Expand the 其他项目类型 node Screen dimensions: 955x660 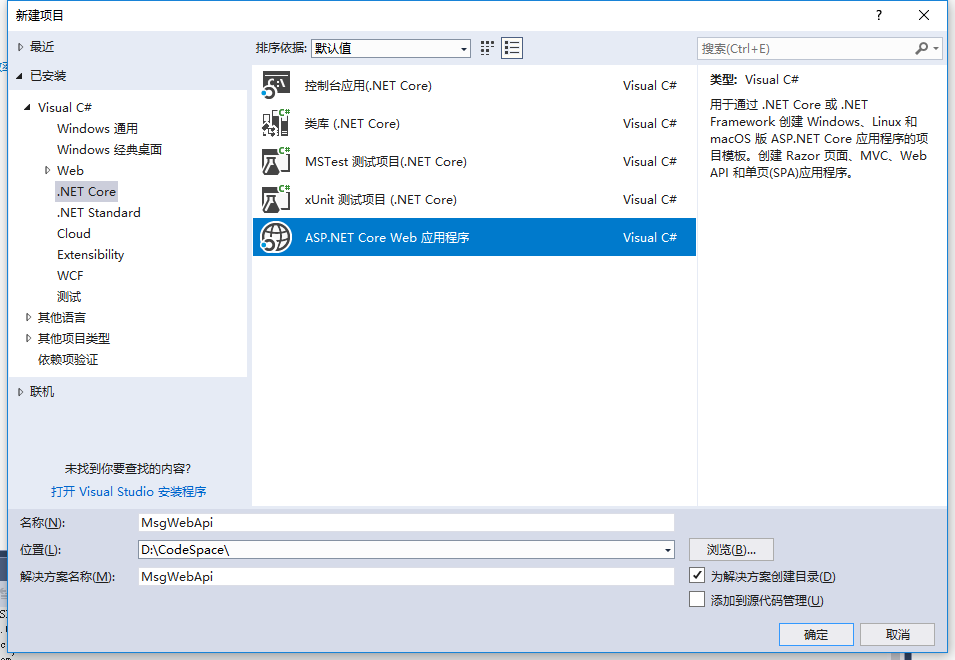[28, 339]
